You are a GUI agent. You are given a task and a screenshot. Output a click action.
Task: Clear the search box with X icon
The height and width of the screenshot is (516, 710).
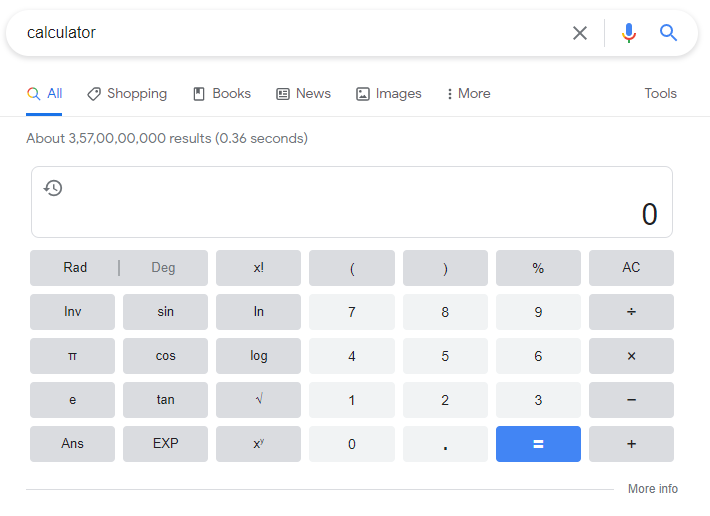coord(580,33)
